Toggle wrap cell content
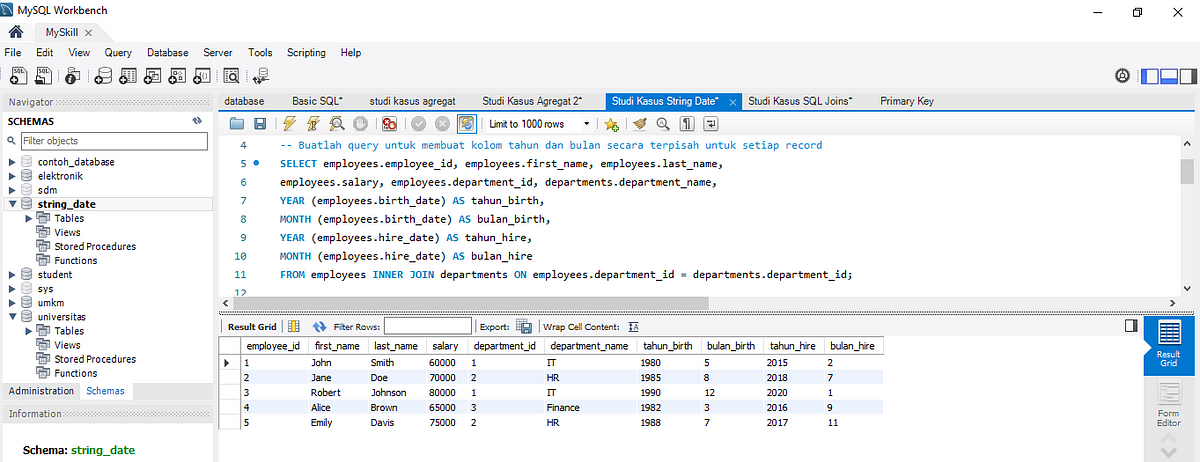Image resolution: width=1200 pixels, height=462 pixels. click(x=634, y=326)
